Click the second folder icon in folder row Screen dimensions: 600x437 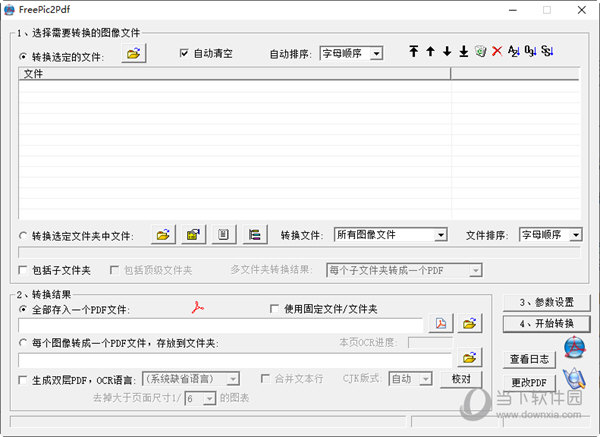pyautogui.click(x=194, y=234)
